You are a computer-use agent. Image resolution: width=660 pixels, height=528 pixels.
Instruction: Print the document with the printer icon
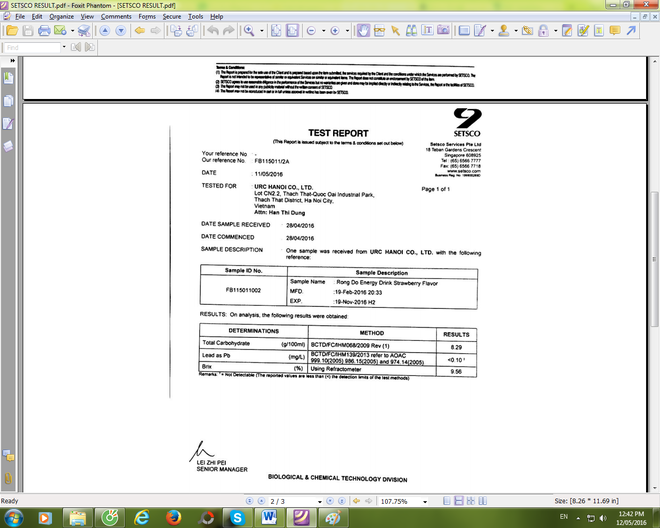click(44, 31)
